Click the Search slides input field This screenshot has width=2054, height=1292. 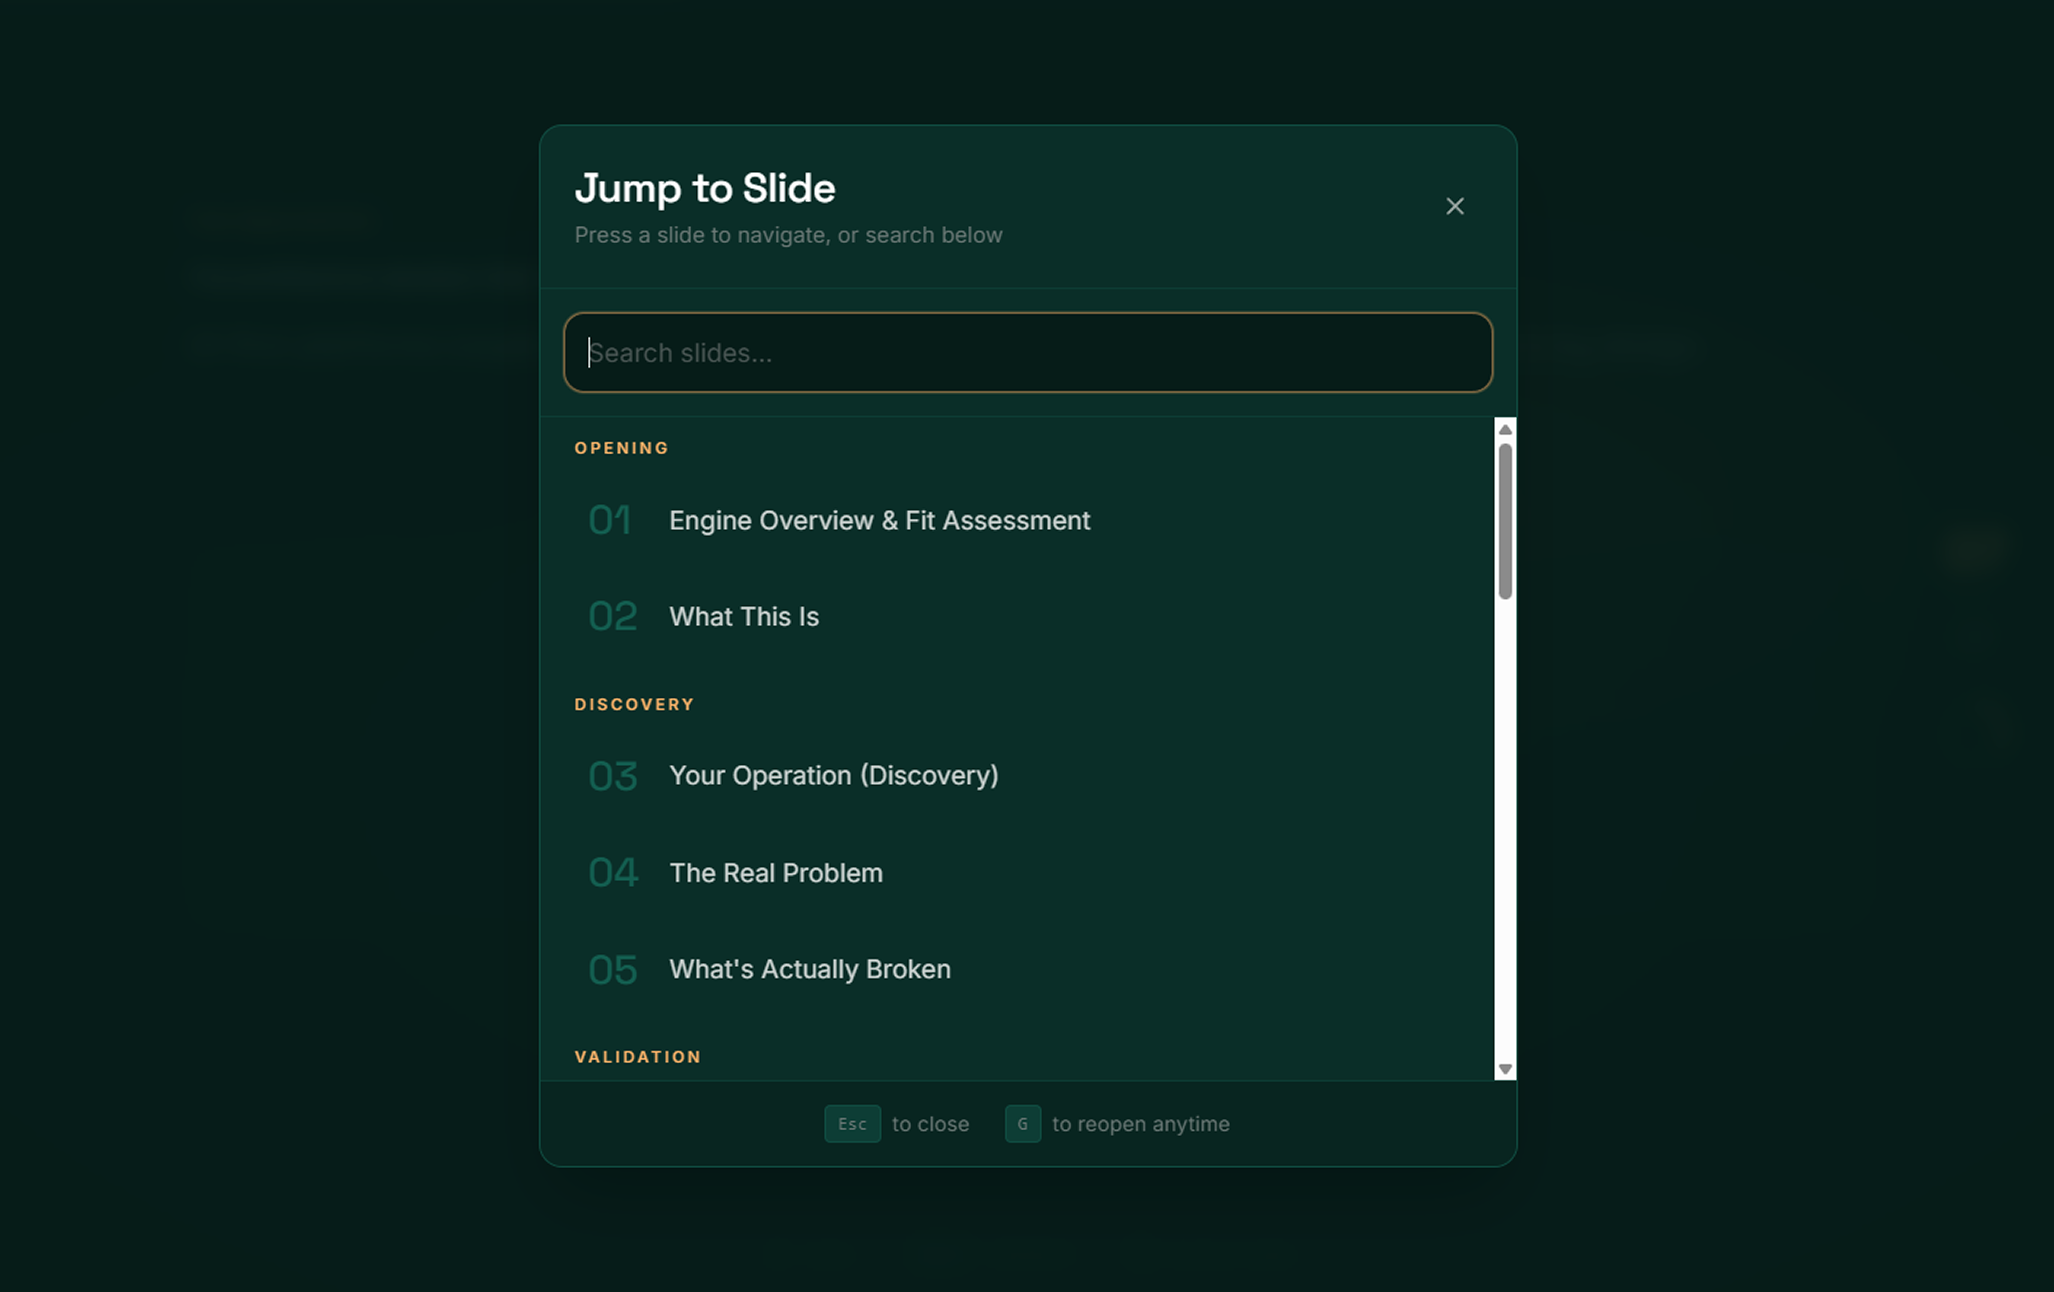(1027, 353)
